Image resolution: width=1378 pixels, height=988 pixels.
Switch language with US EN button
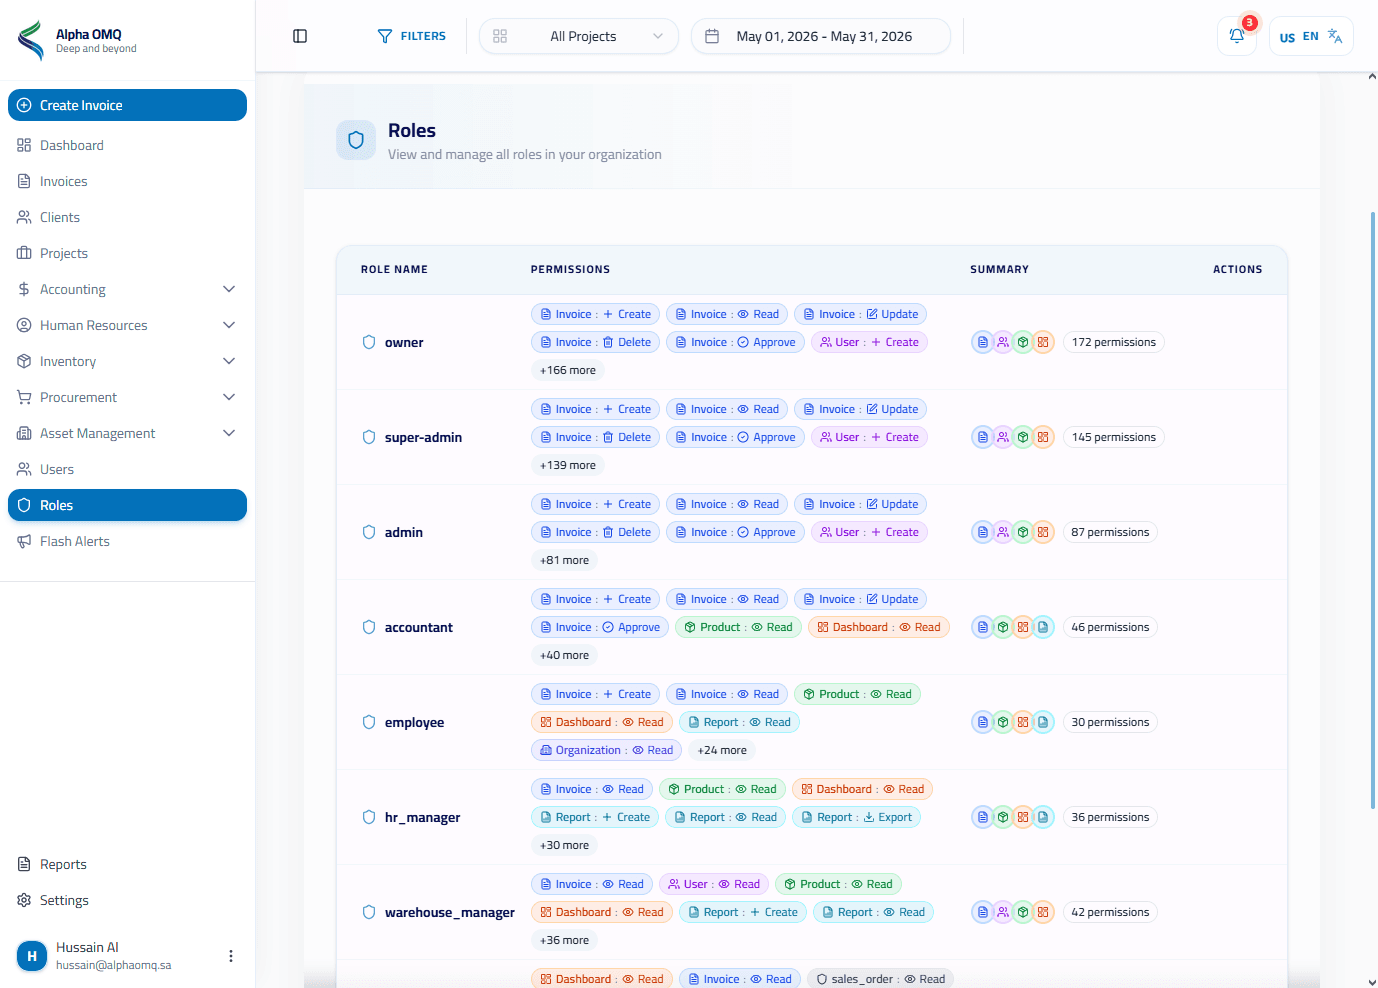point(1311,36)
